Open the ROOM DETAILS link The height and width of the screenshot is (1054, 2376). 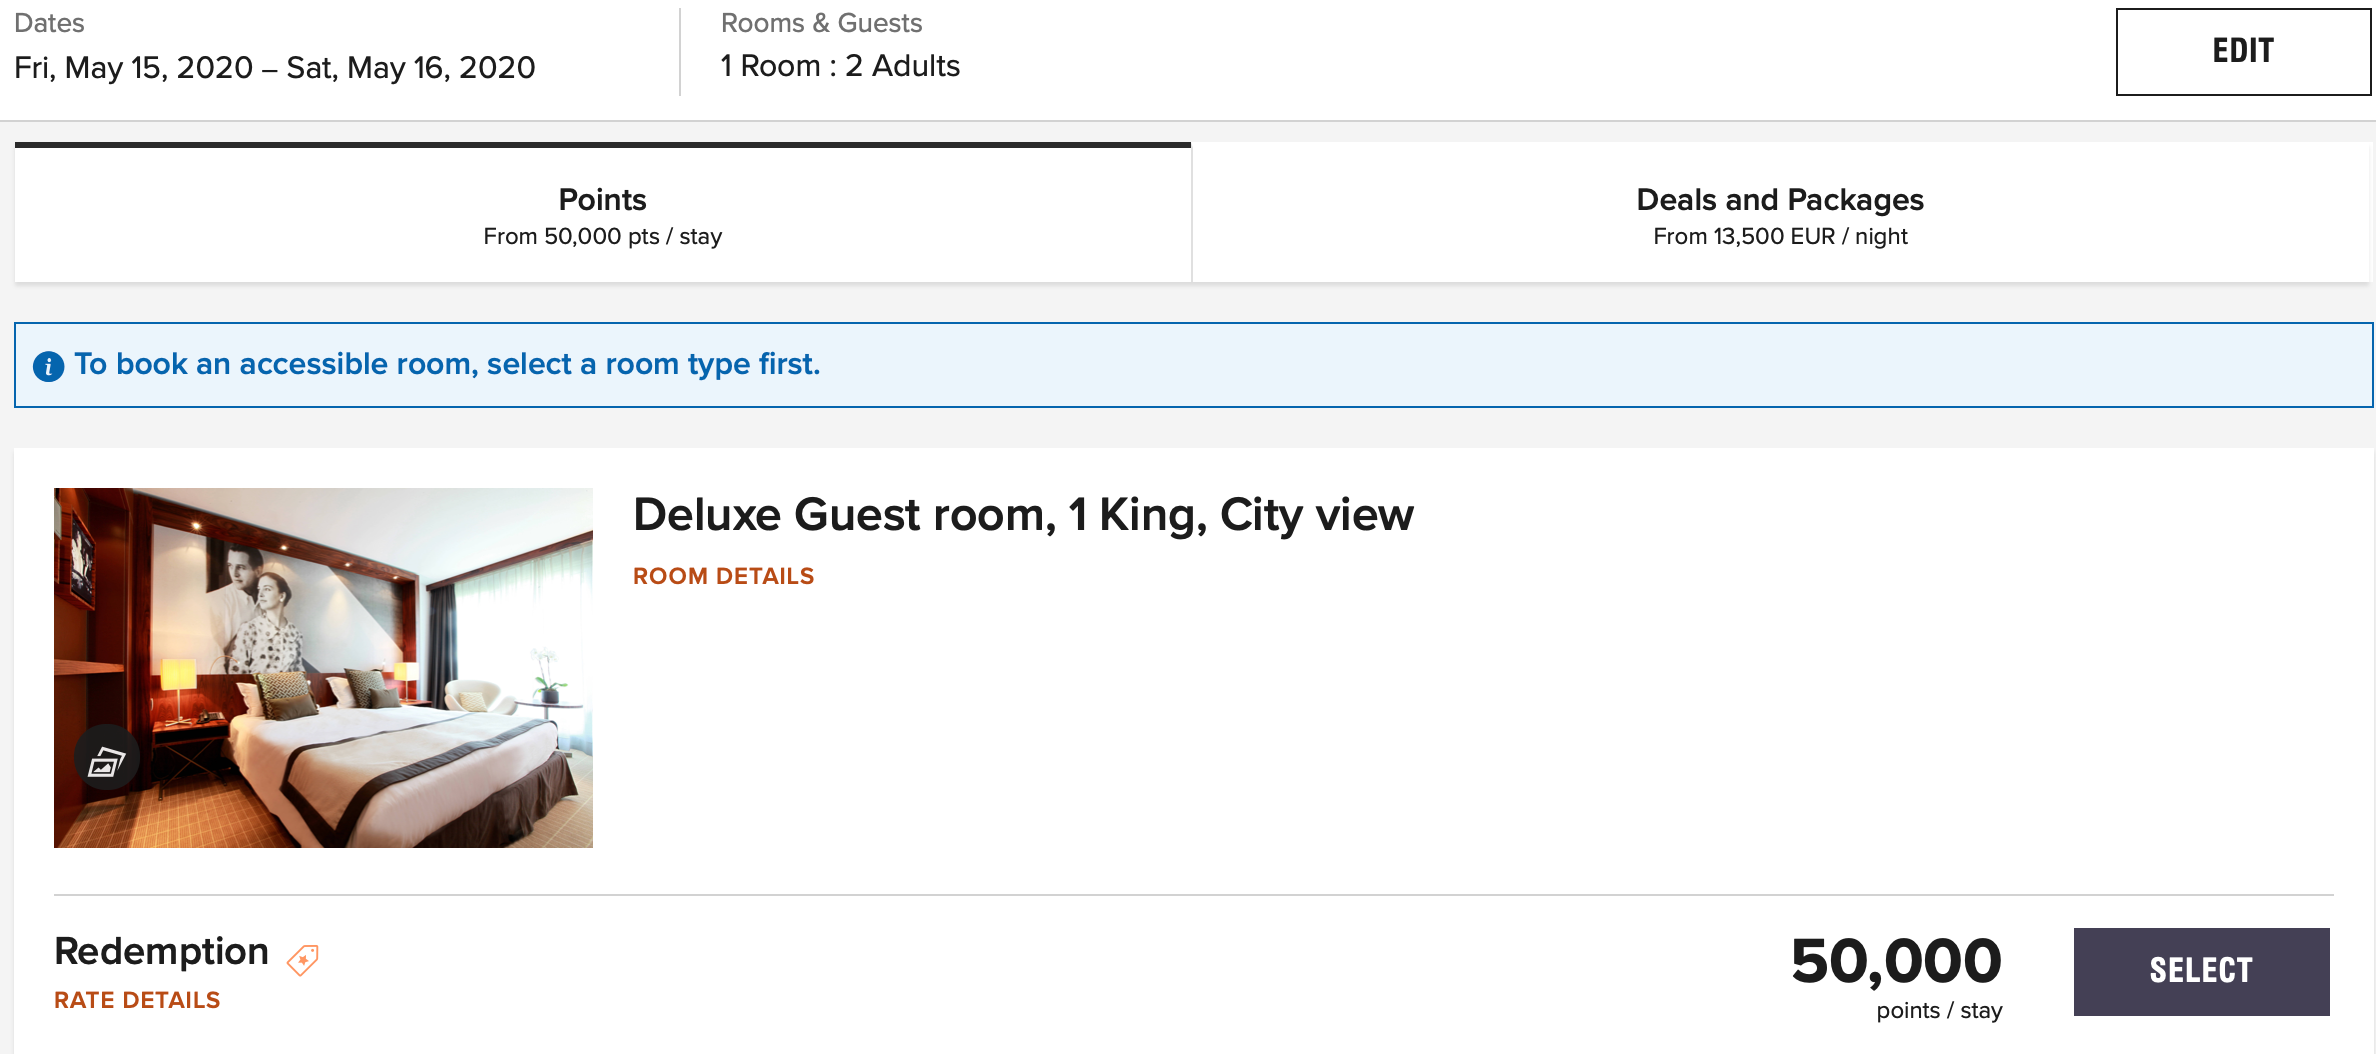[x=723, y=576]
